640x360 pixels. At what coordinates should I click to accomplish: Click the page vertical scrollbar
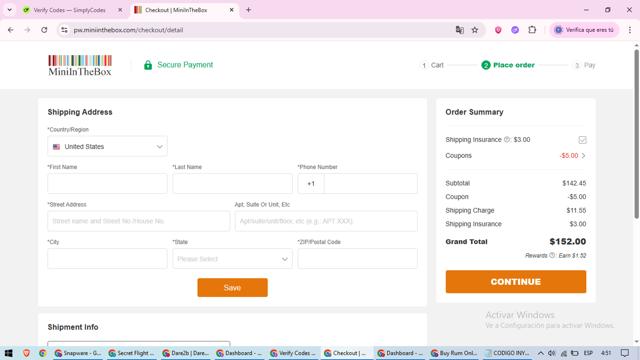click(636, 135)
